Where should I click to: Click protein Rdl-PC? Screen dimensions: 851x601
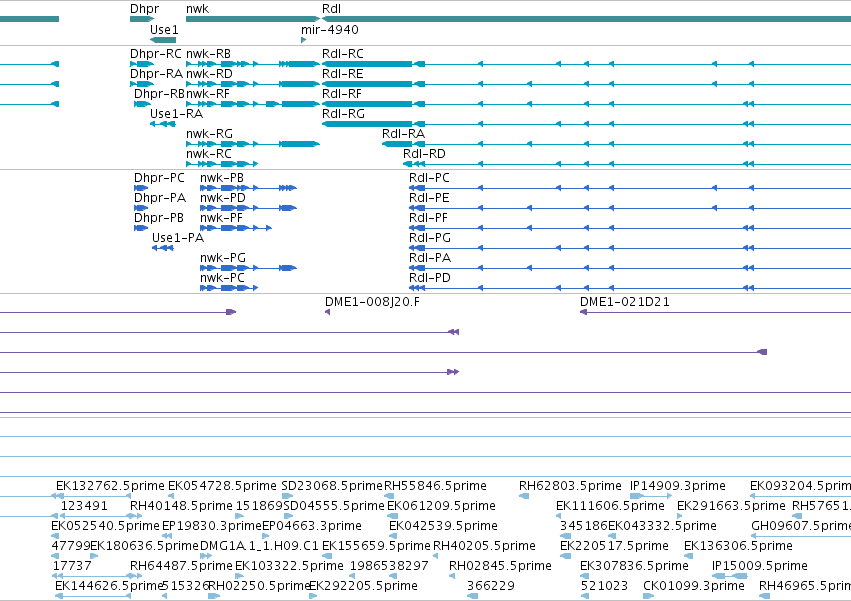(429, 178)
